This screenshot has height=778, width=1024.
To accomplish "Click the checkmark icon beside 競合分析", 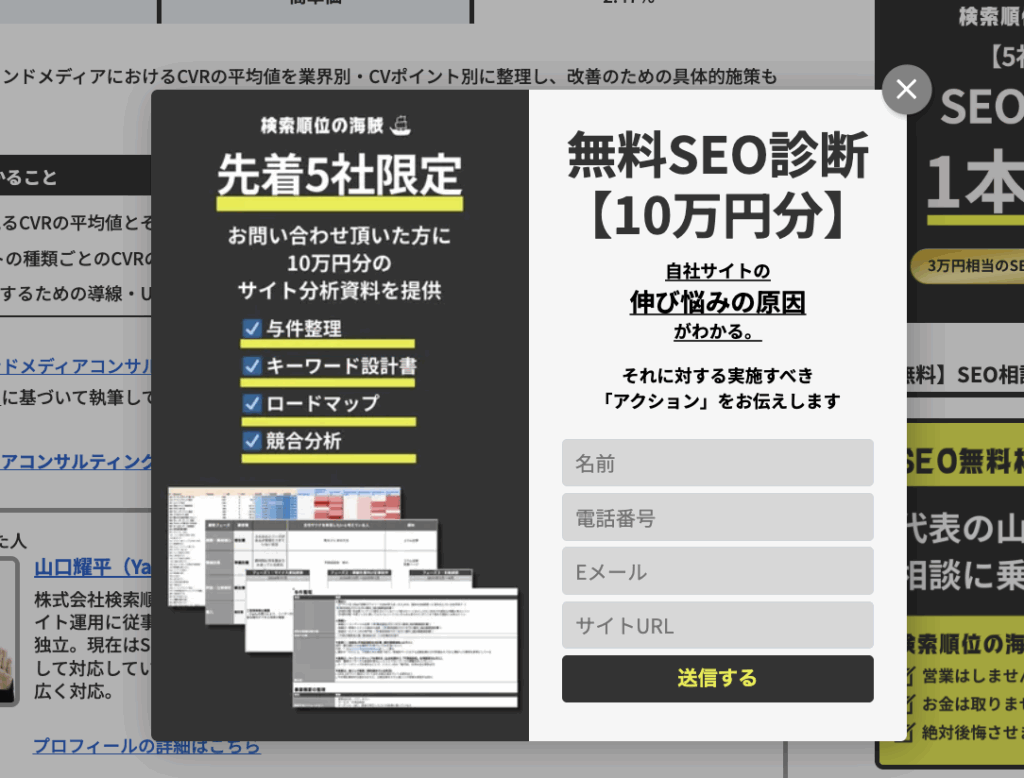I will pyautogui.click(x=252, y=441).
